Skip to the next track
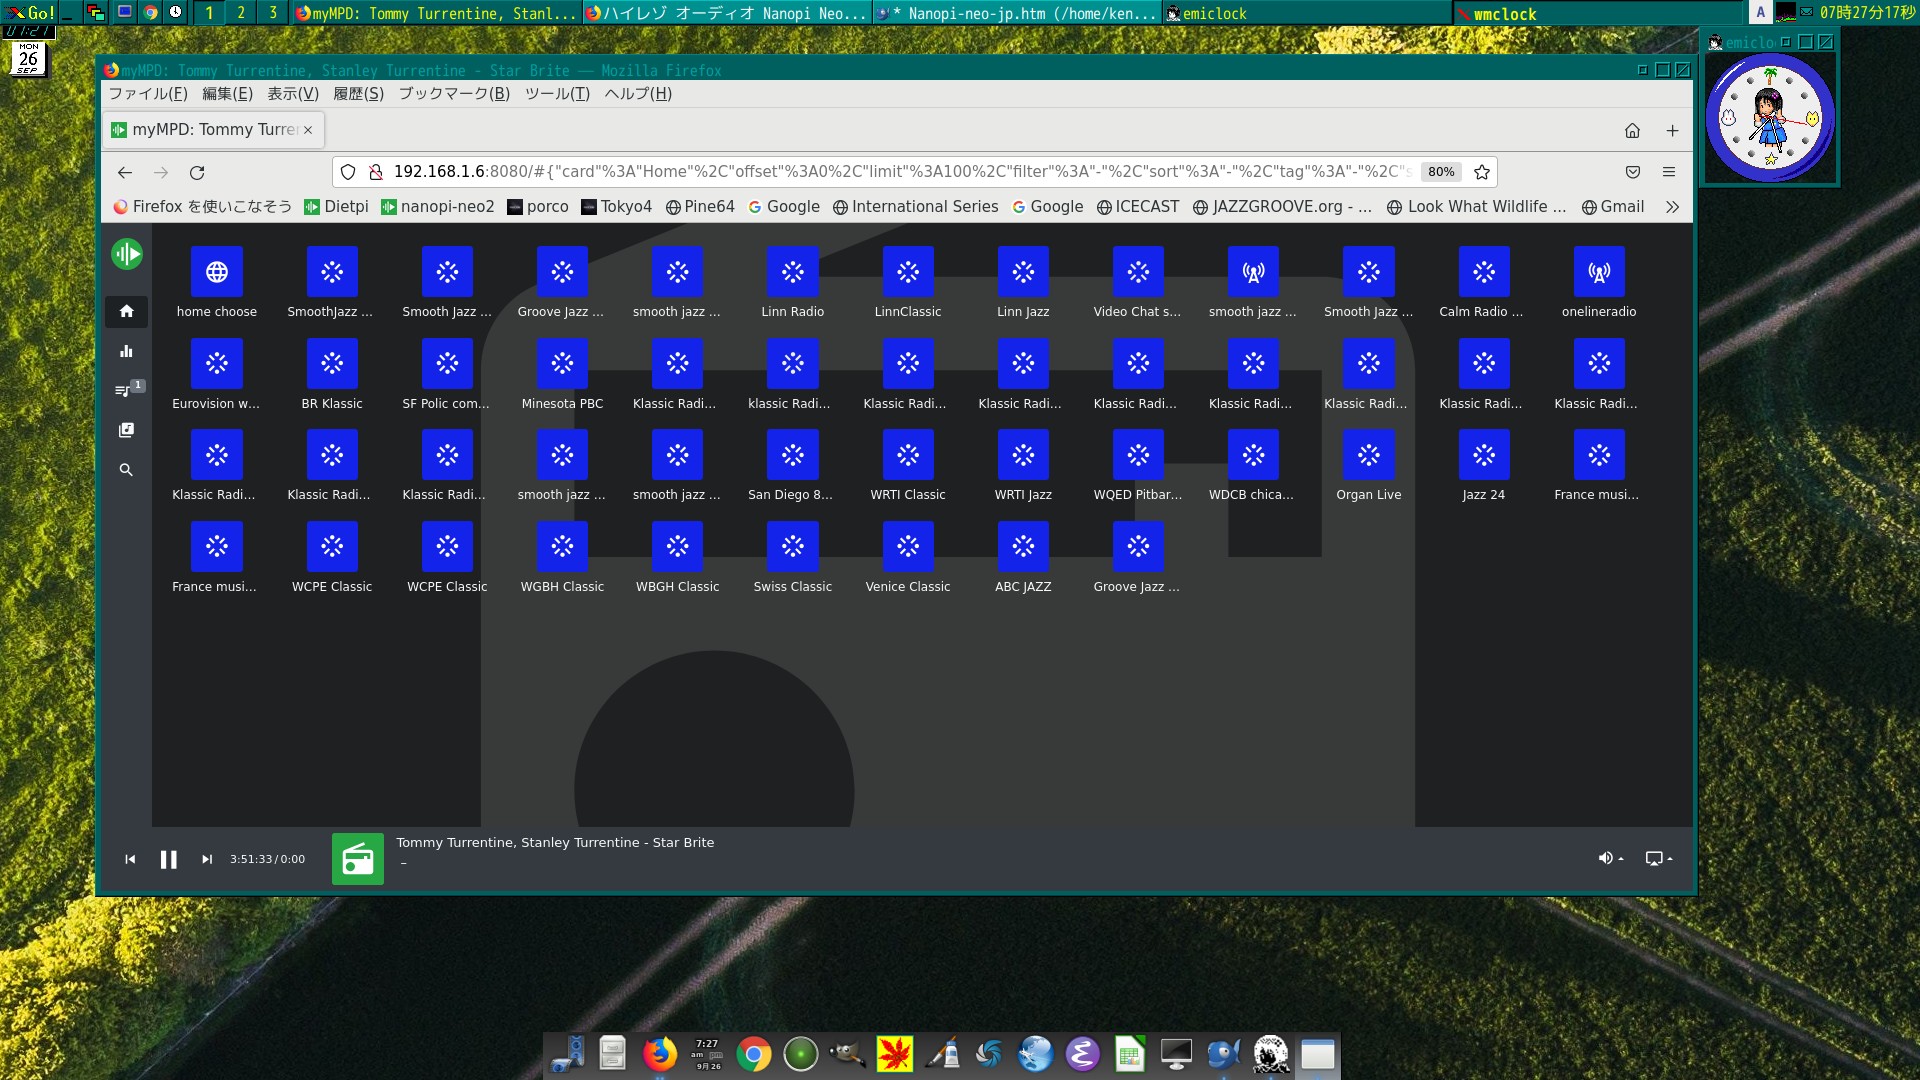 207,859
